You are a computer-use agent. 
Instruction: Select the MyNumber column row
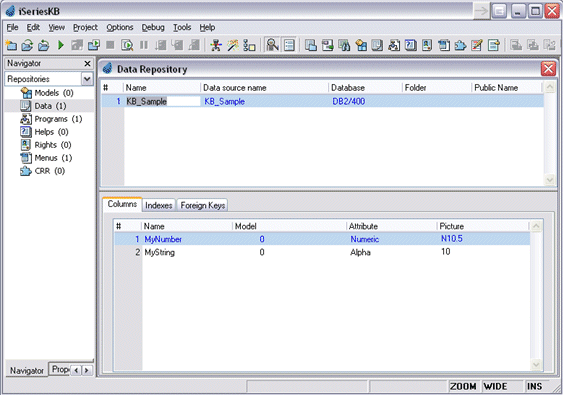click(x=322, y=239)
